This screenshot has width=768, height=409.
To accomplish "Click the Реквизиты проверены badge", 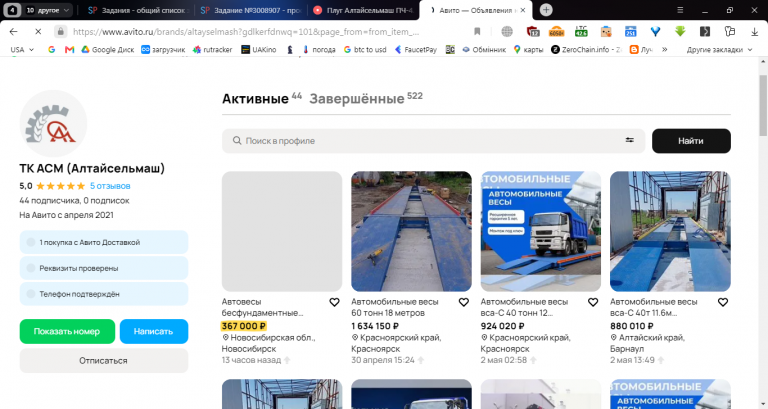I will (104, 268).
